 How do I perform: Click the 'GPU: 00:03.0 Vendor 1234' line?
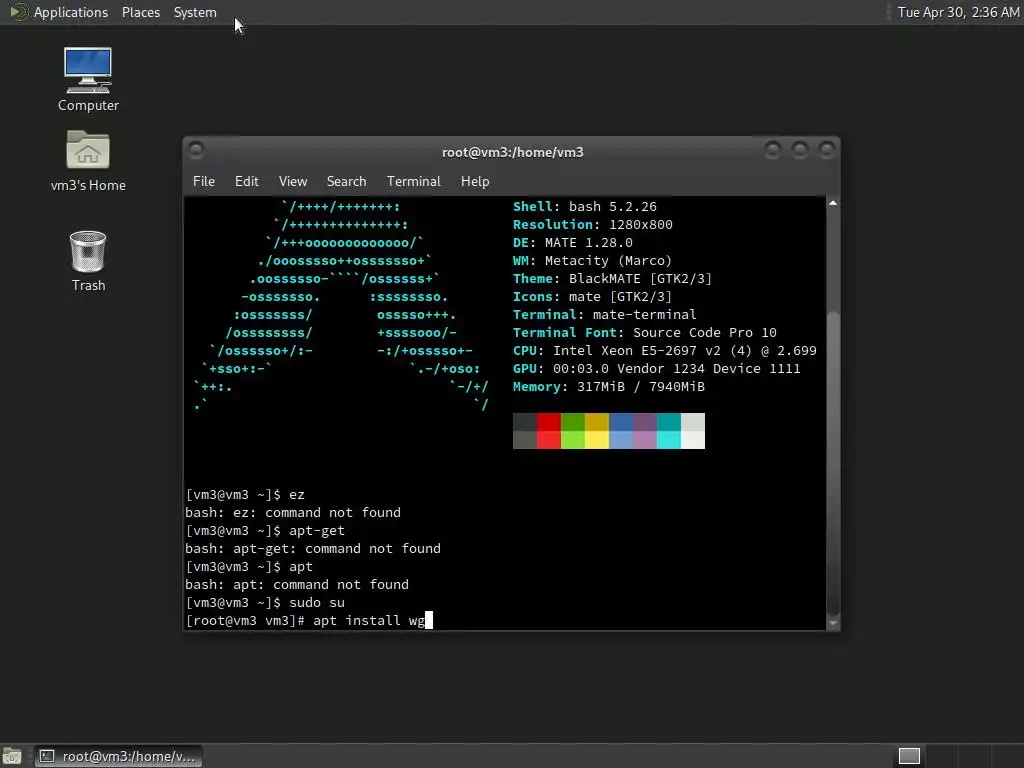click(x=656, y=368)
